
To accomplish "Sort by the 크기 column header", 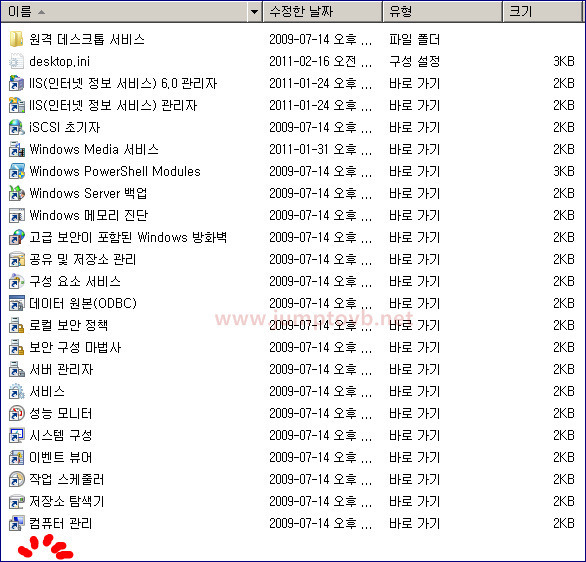I will click(x=543, y=12).
